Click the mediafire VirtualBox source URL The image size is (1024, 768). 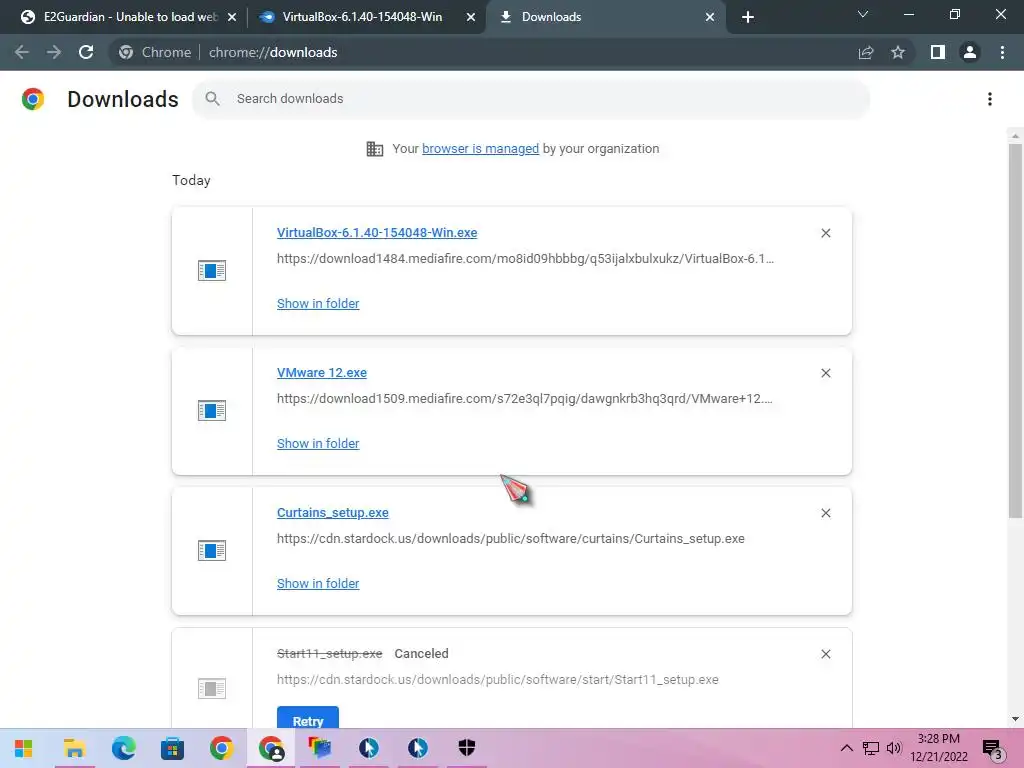pos(525,259)
